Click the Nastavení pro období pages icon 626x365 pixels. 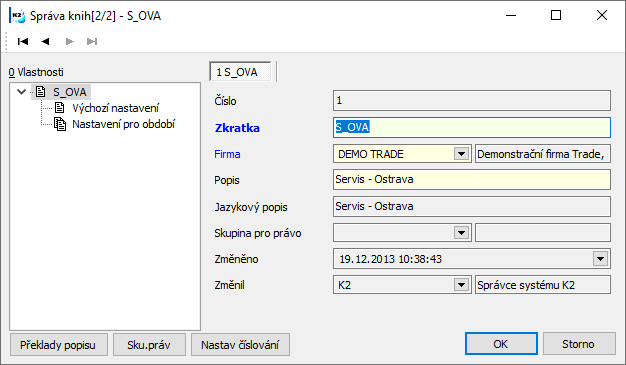click(60, 124)
